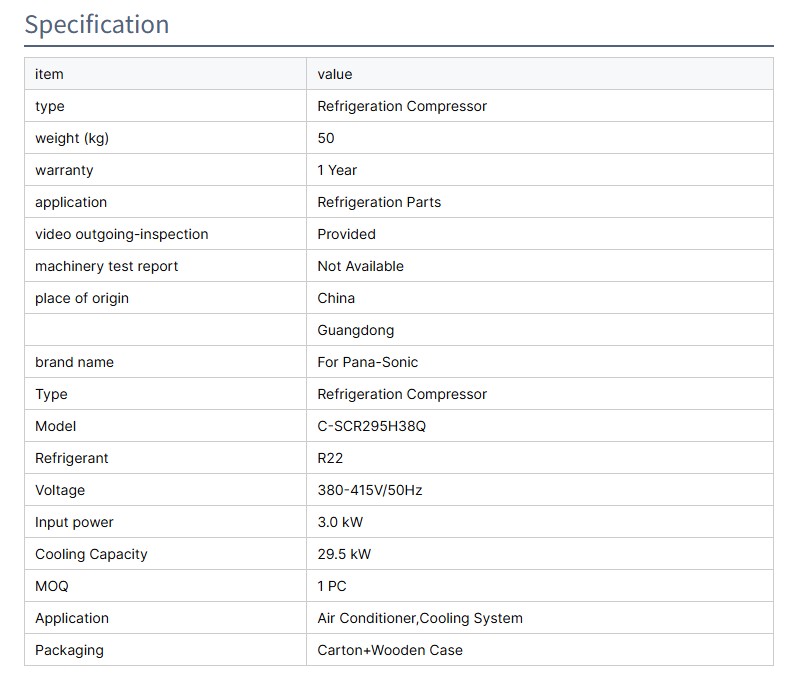Click the Specification heading
The image size is (793, 690).
(97, 25)
